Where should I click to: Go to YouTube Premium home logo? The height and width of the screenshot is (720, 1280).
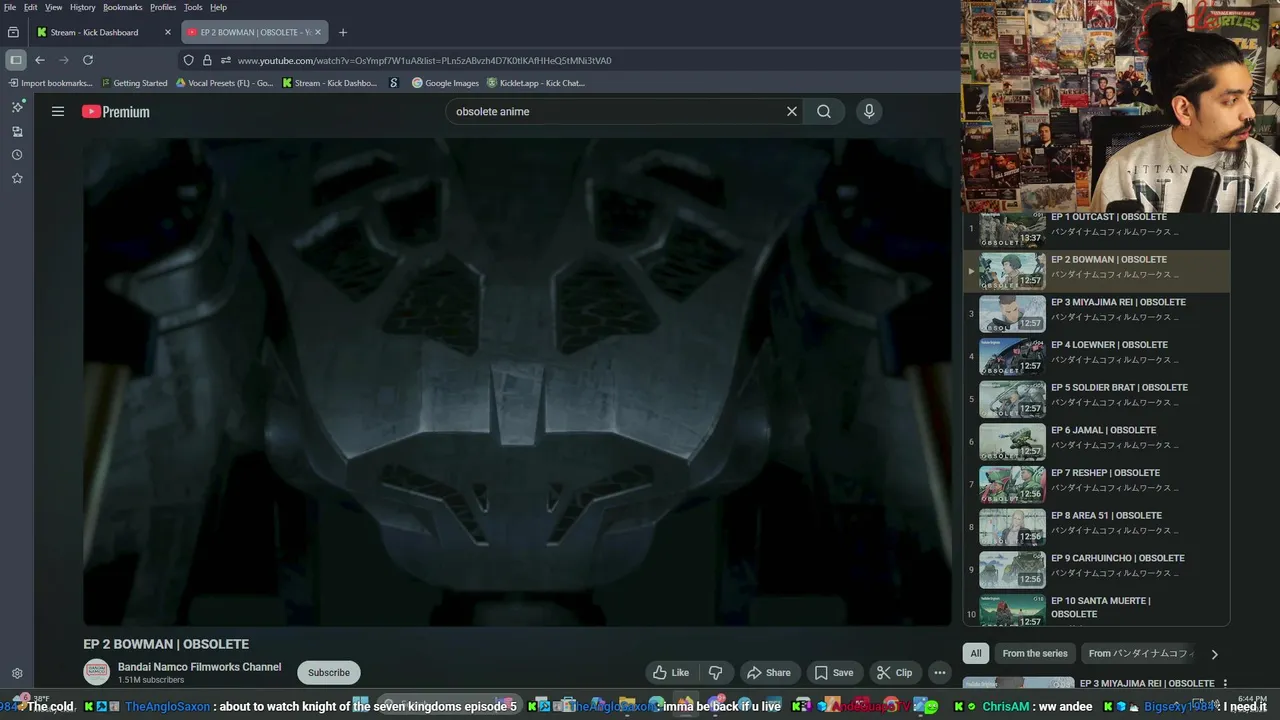pyautogui.click(x=116, y=112)
